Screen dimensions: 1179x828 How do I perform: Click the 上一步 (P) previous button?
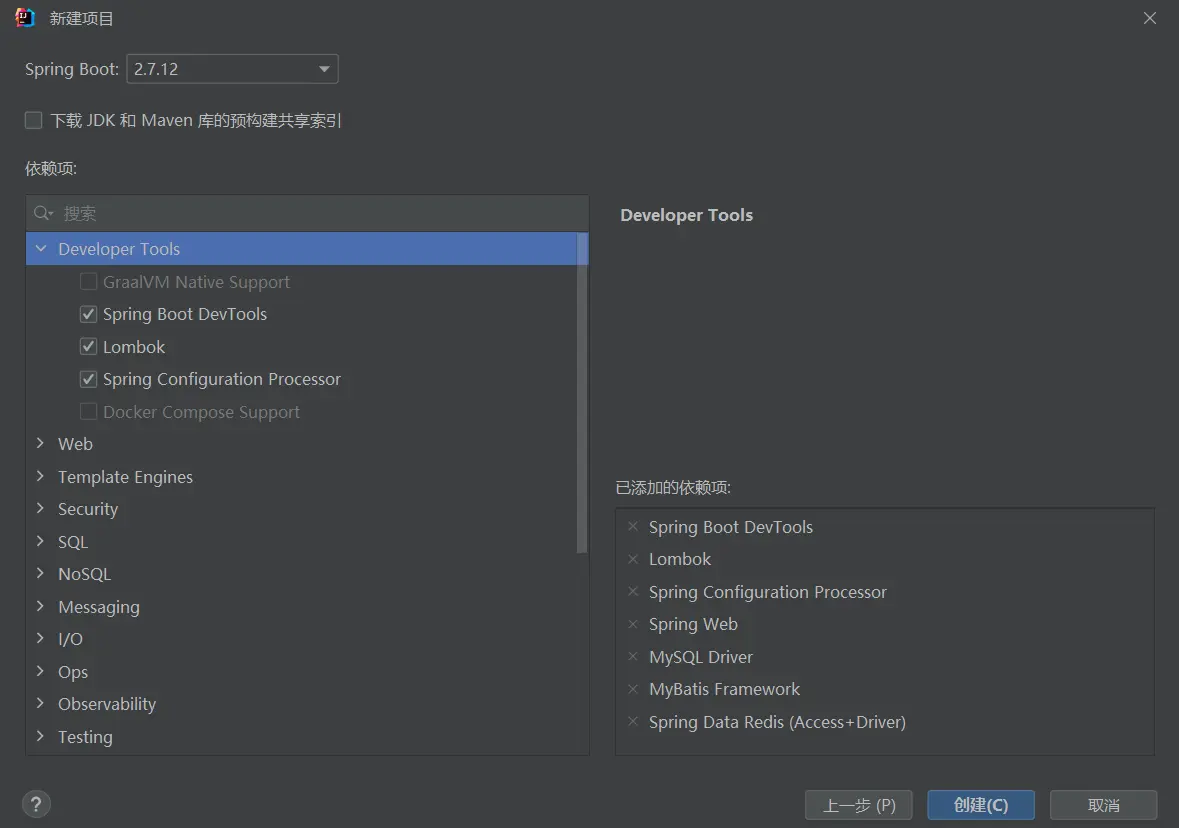[x=859, y=805]
